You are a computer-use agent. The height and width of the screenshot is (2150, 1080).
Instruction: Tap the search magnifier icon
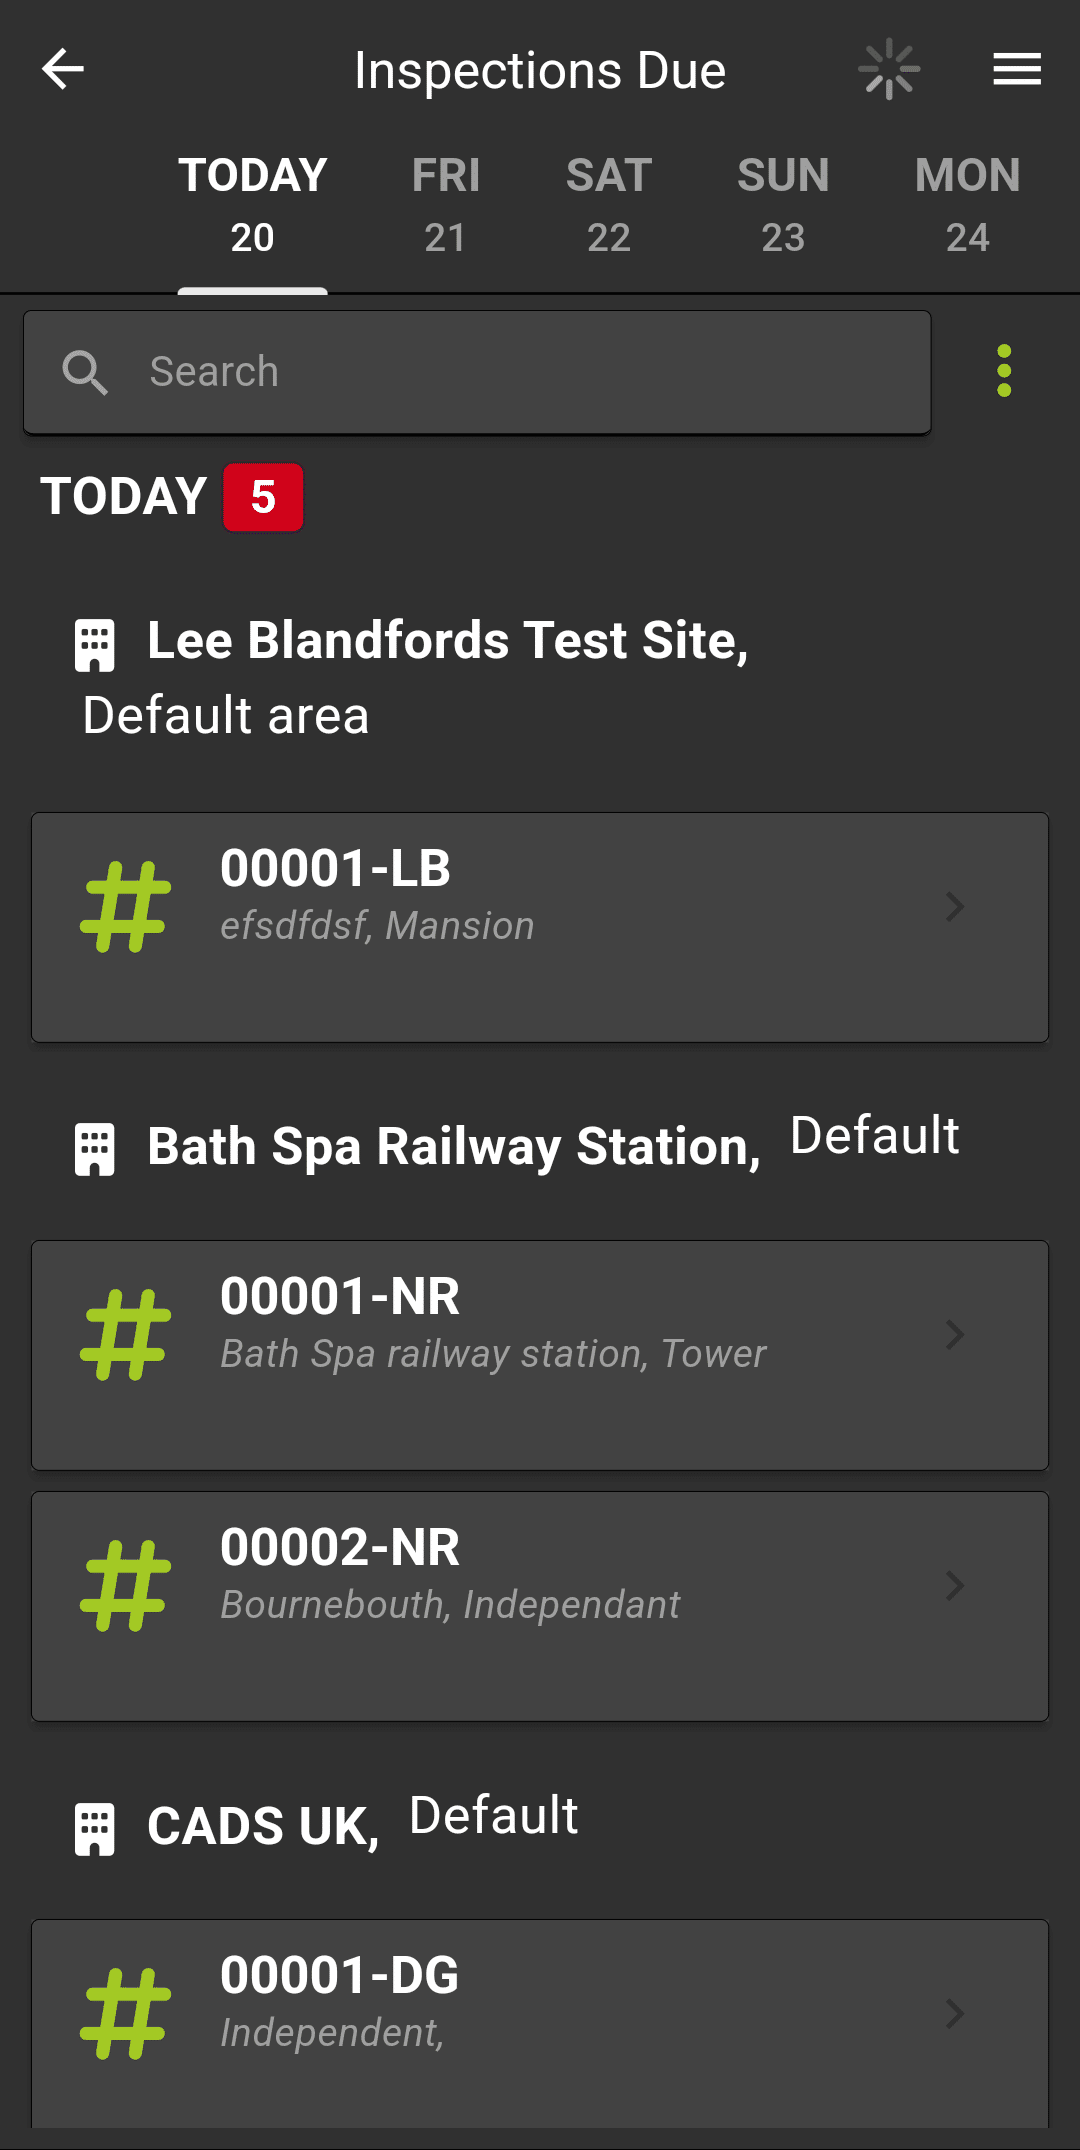click(85, 373)
